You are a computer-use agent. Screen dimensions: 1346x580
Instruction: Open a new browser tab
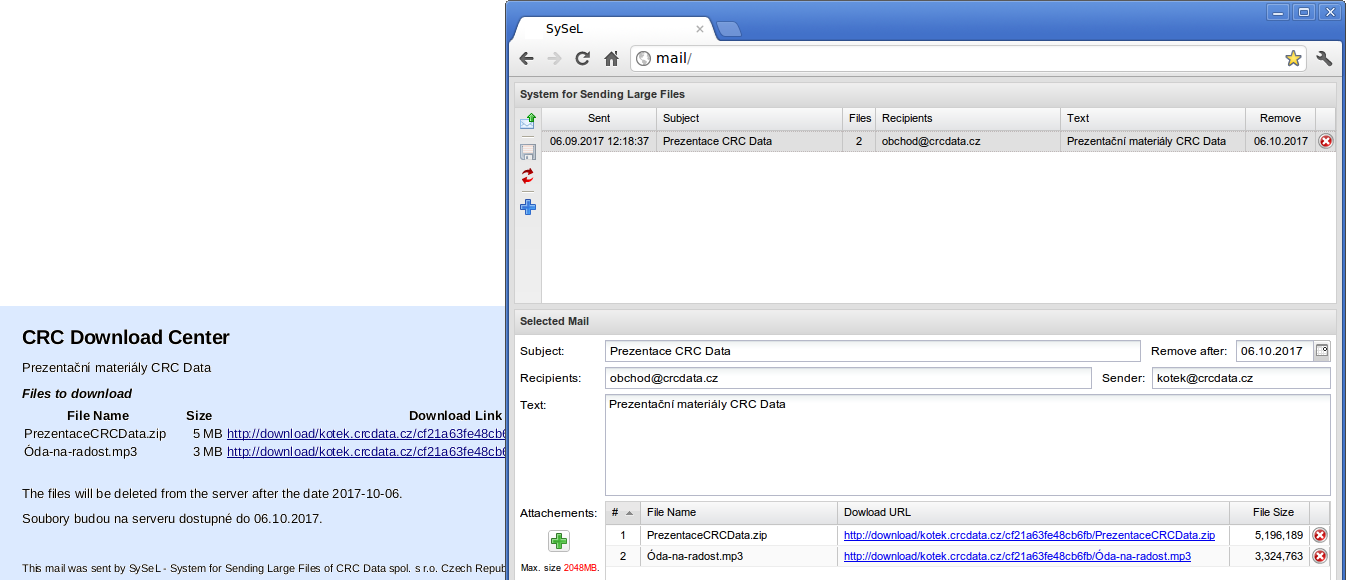(x=729, y=29)
